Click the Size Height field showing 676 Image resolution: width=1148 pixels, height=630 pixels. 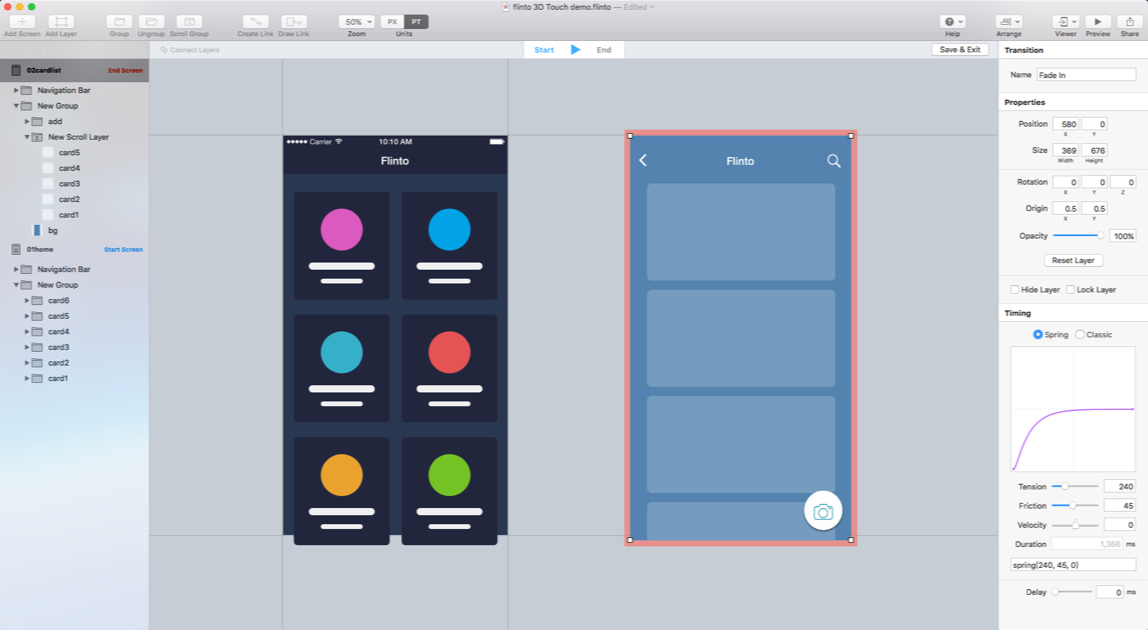[1095, 150]
